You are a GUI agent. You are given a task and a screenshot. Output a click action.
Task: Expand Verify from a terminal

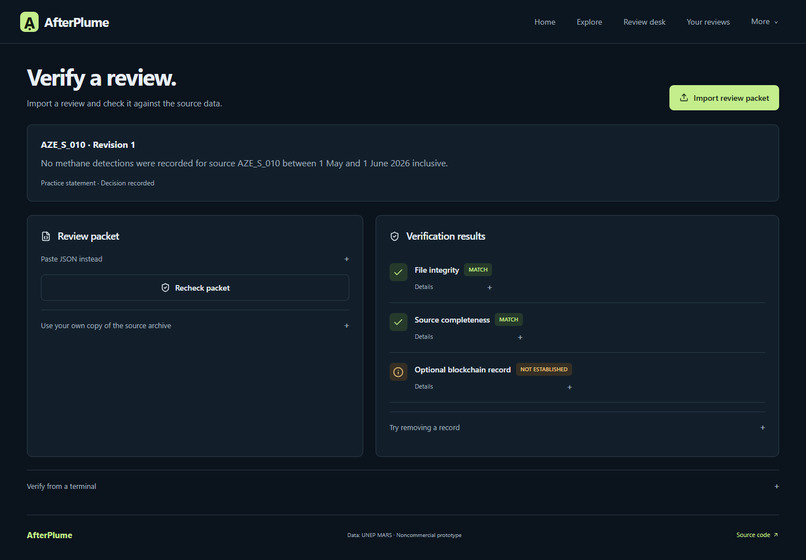pos(402,486)
